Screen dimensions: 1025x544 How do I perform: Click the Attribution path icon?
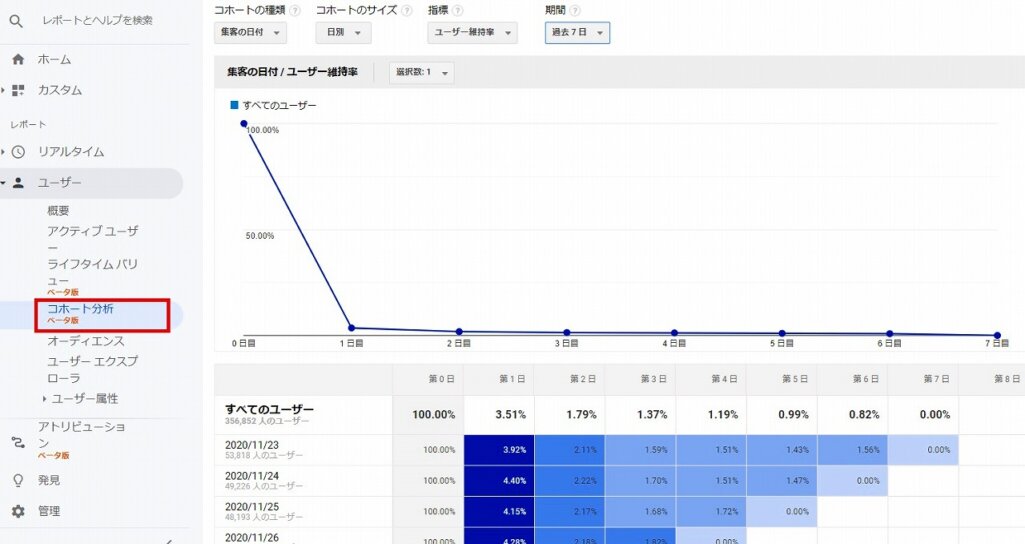[x=18, y=443]
